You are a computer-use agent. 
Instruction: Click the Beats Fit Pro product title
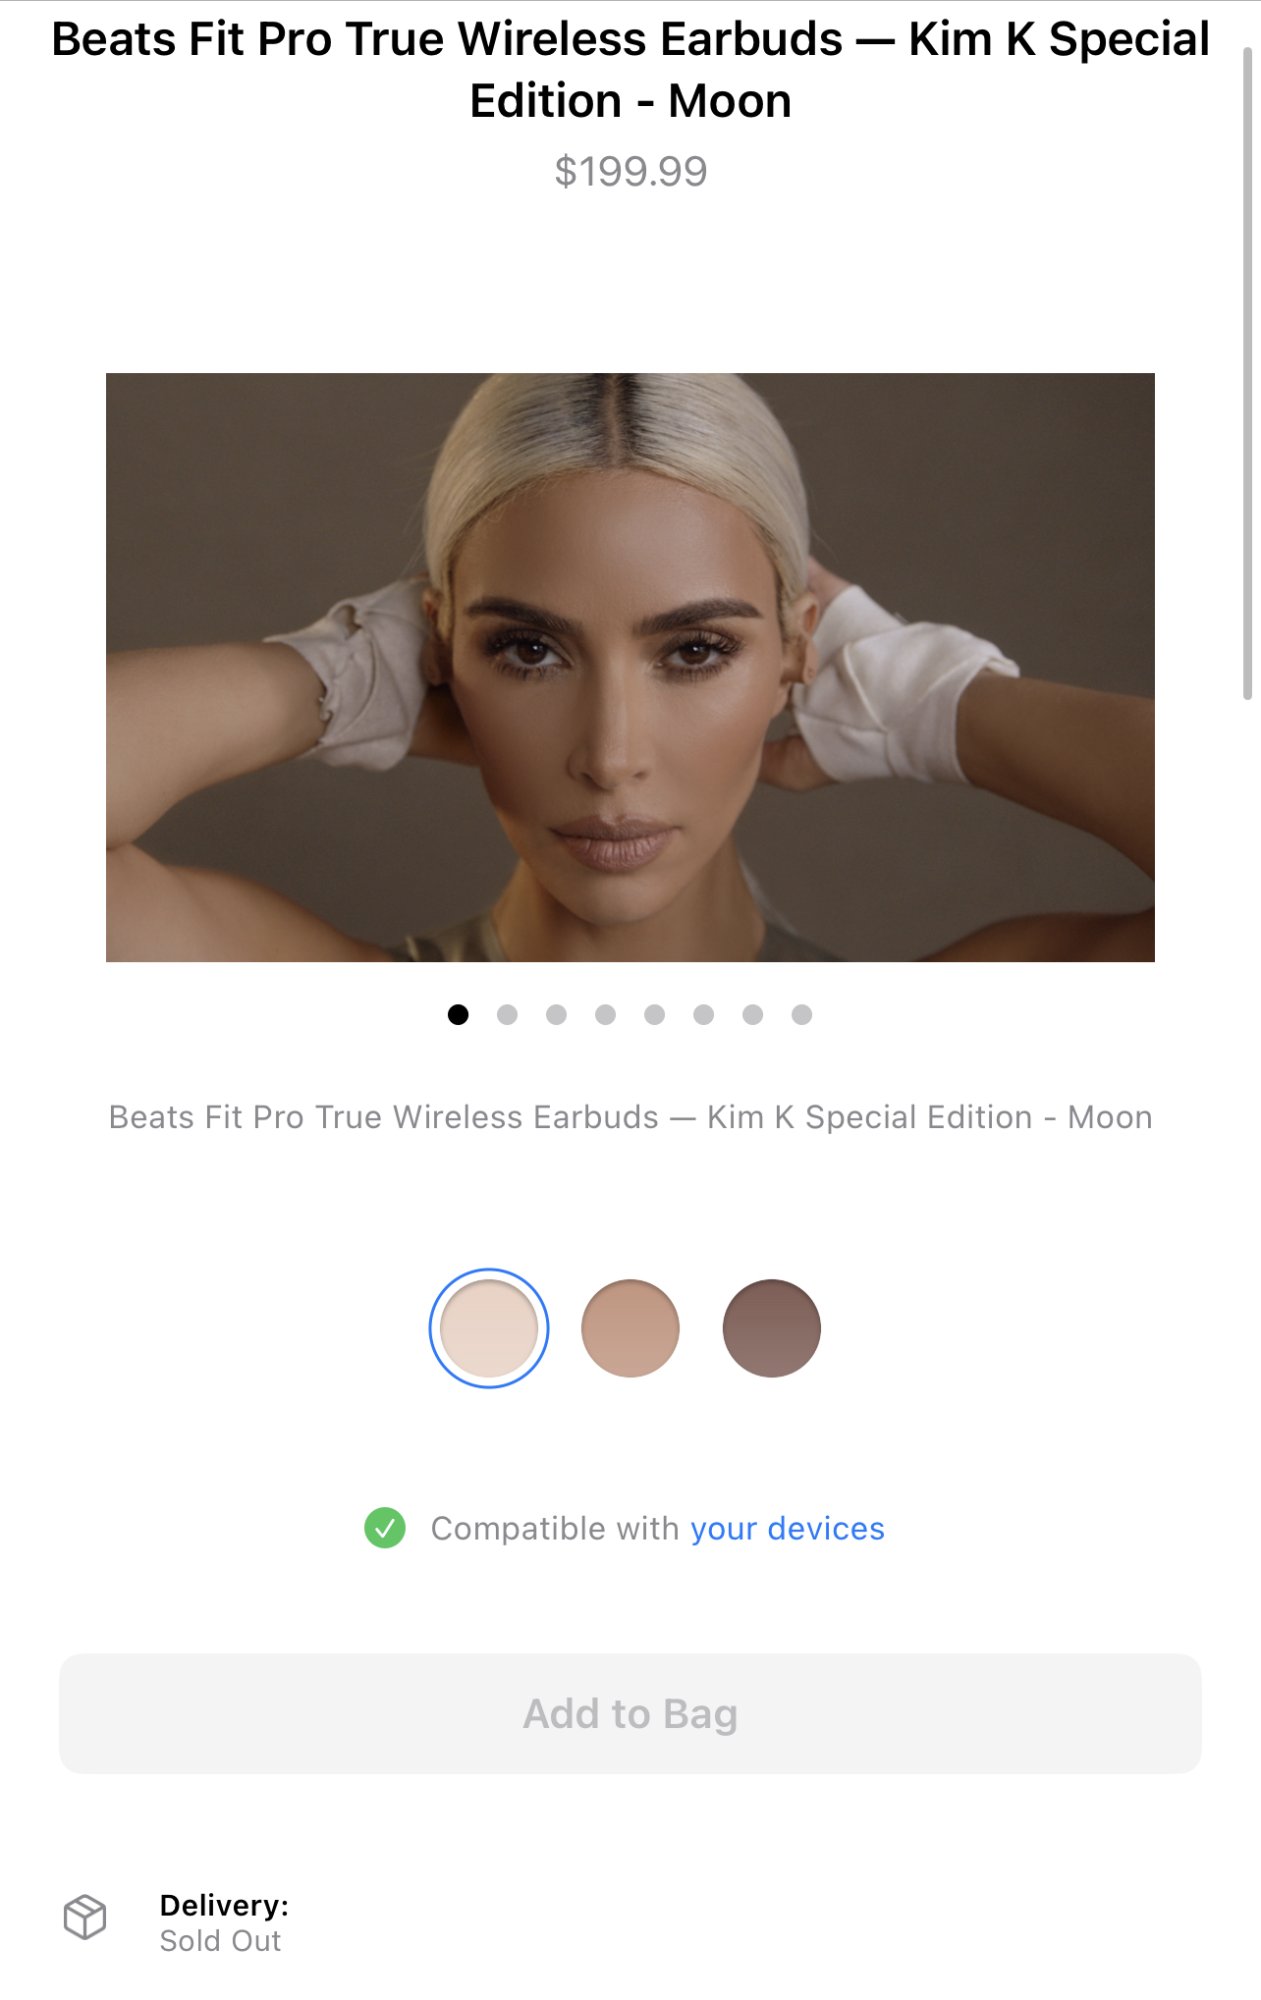coord(630,70)
